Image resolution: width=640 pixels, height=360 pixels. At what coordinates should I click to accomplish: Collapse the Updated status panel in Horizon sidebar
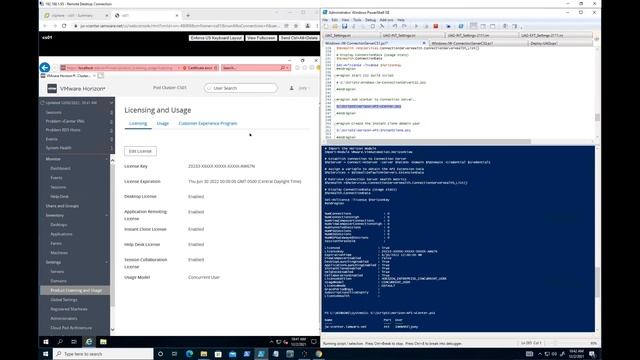[111, 103]
